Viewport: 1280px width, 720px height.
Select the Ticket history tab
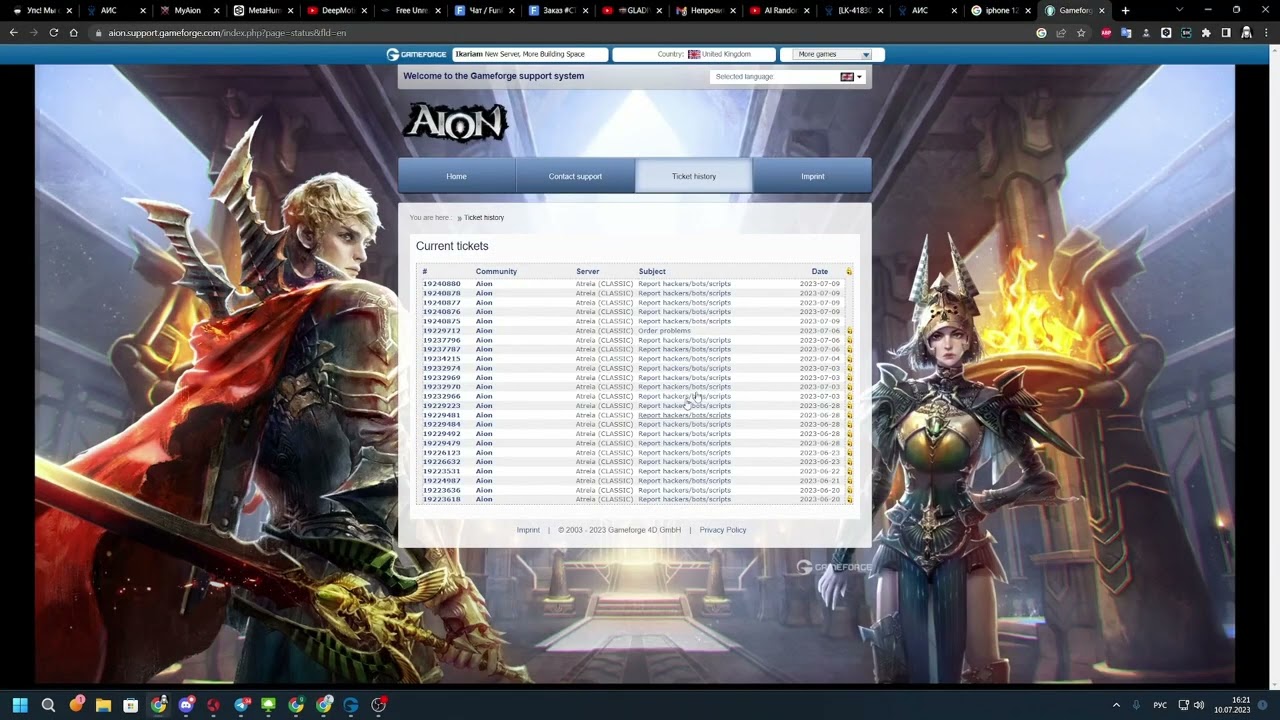(x=694, y=176)
